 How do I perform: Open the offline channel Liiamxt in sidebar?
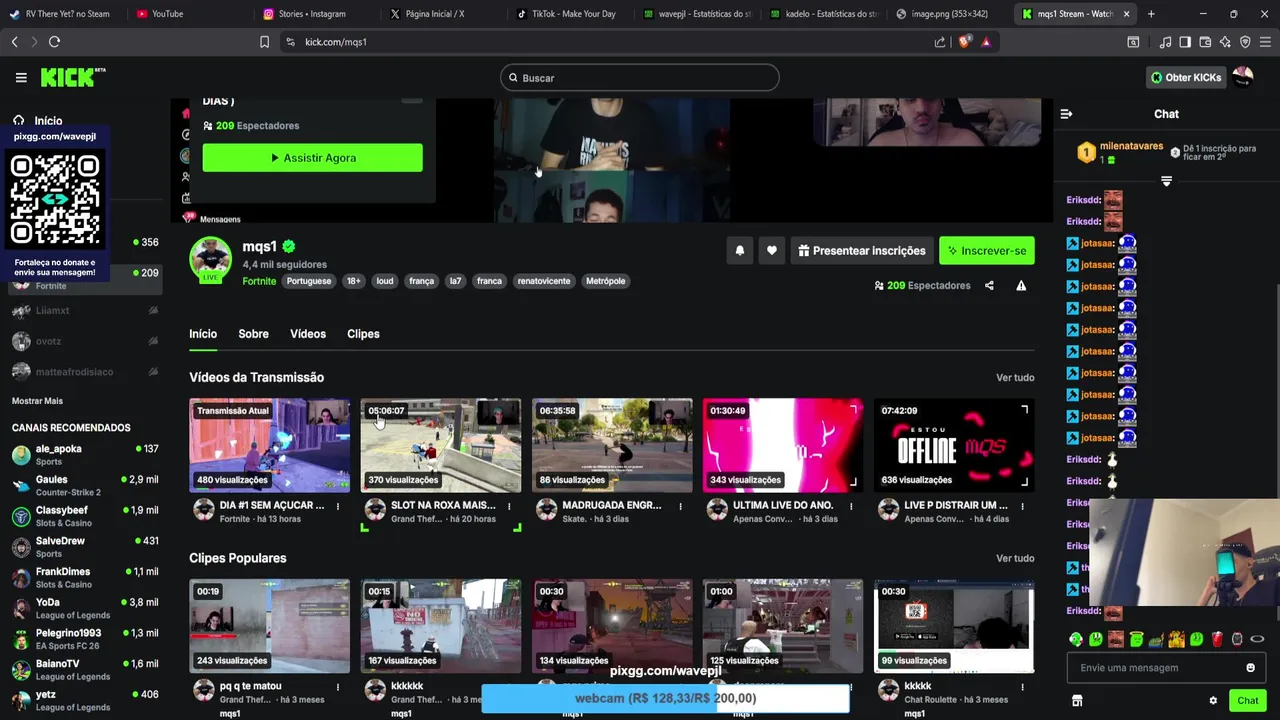[85, 311]
